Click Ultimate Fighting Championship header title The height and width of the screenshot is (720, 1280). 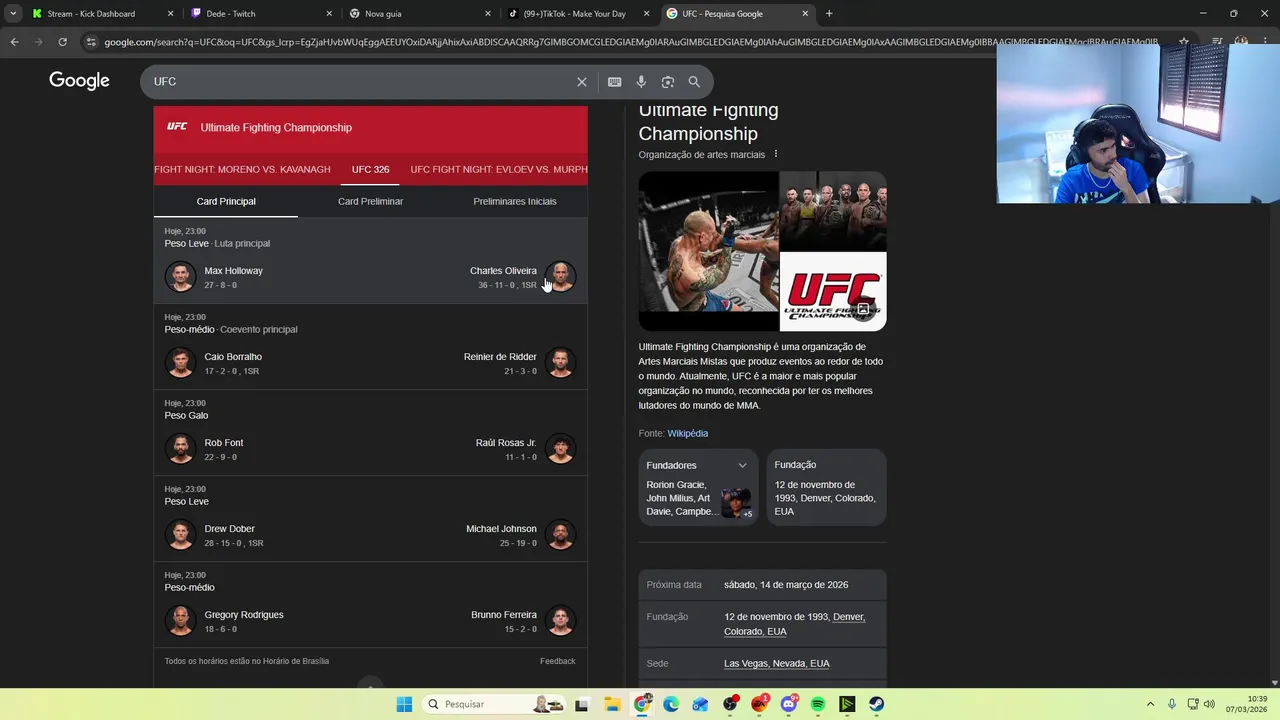276,127
